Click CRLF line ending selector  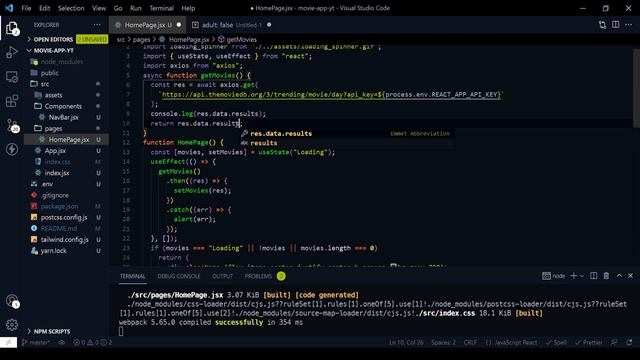[470, 342]
